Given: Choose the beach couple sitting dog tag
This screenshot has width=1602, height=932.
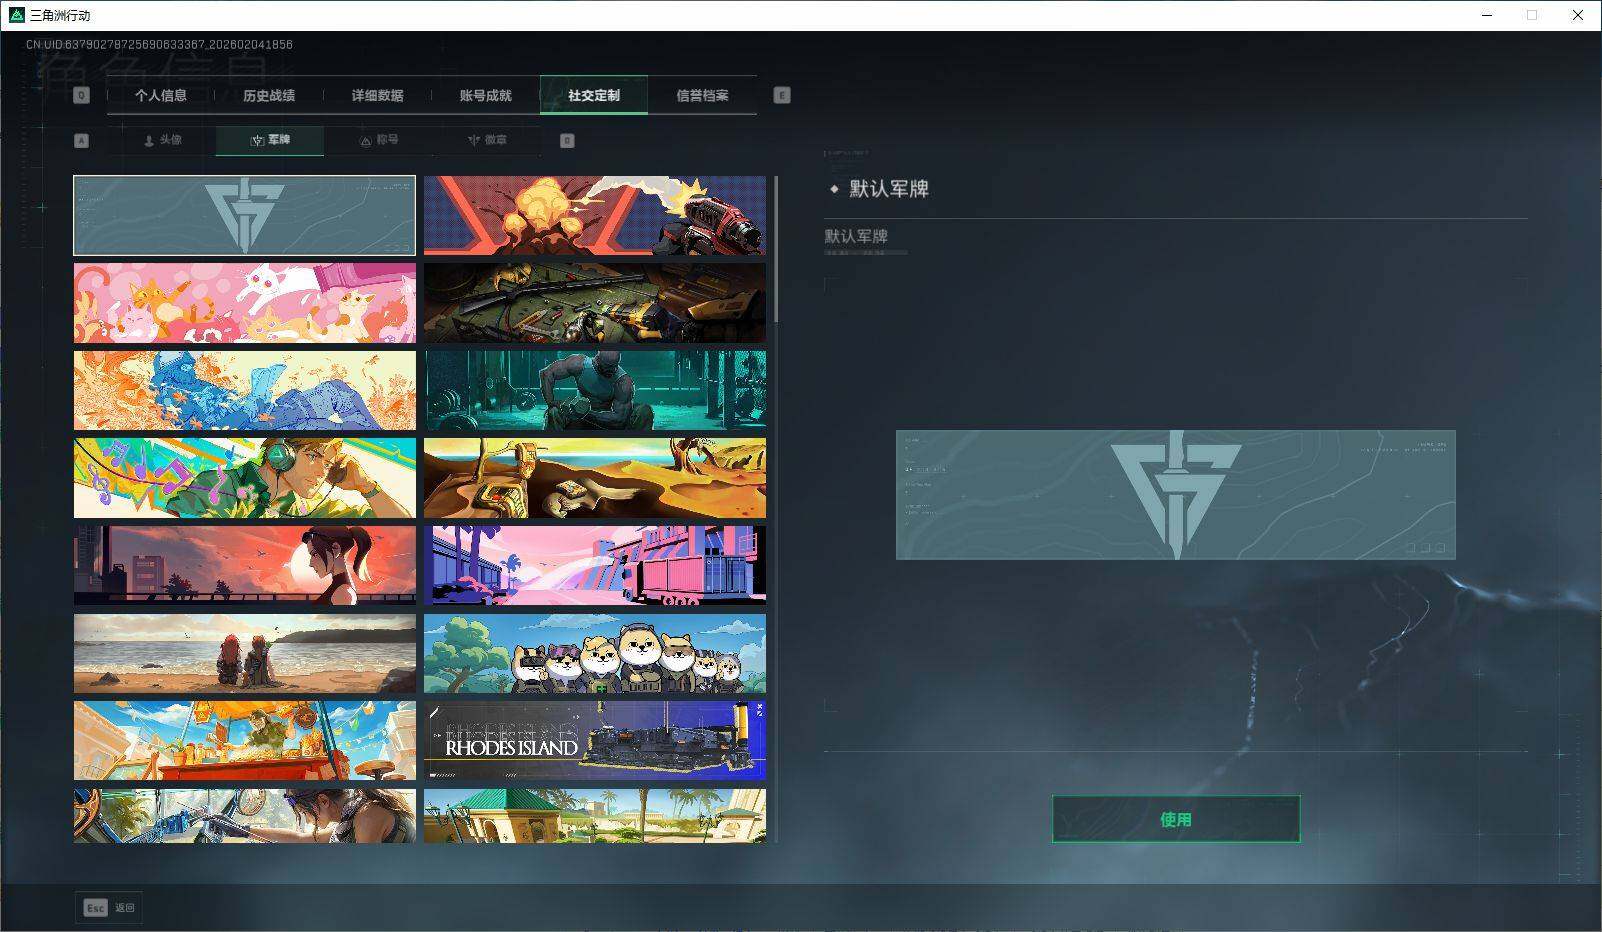Looking at the screenshot, I should click(245, 654).
